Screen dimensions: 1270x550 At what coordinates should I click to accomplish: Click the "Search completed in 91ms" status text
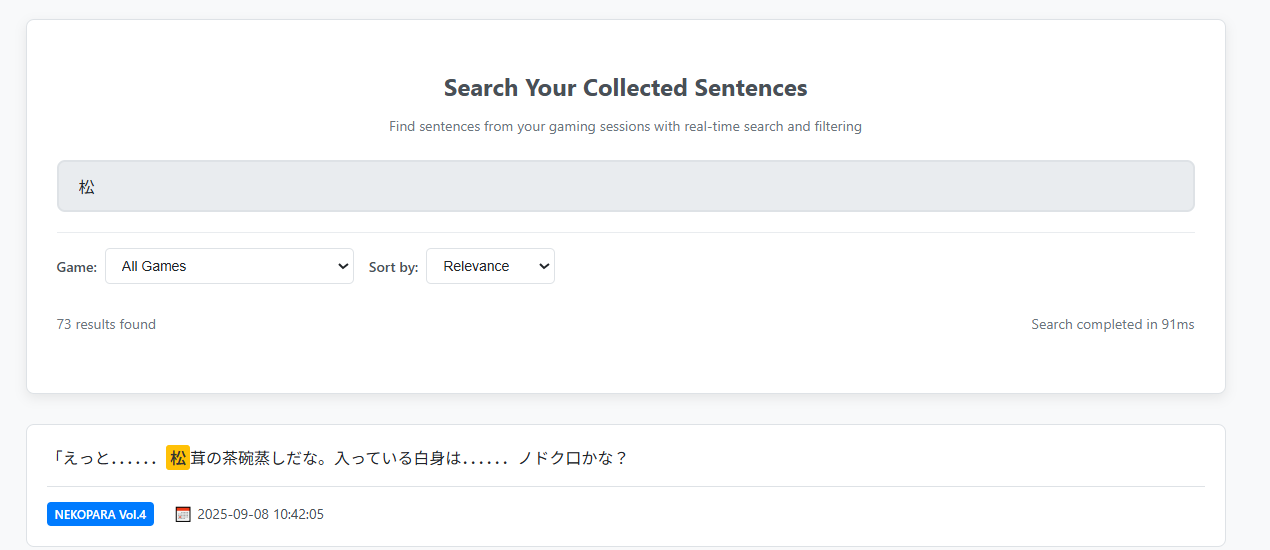pyautogui.click(x=1112, y=324)
